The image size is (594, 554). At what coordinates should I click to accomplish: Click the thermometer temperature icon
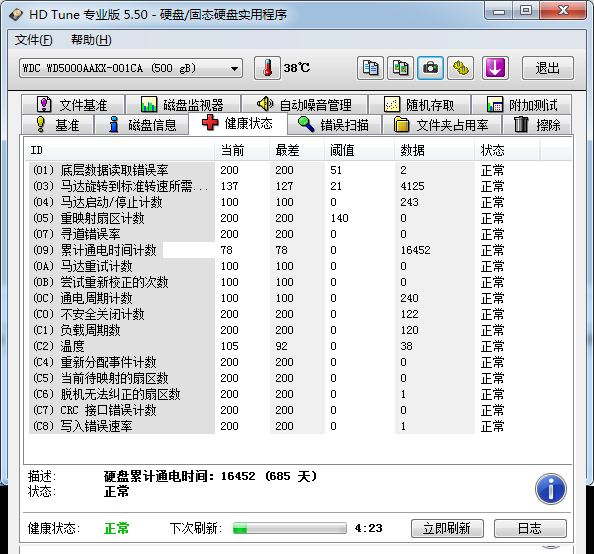pos(267,68)
